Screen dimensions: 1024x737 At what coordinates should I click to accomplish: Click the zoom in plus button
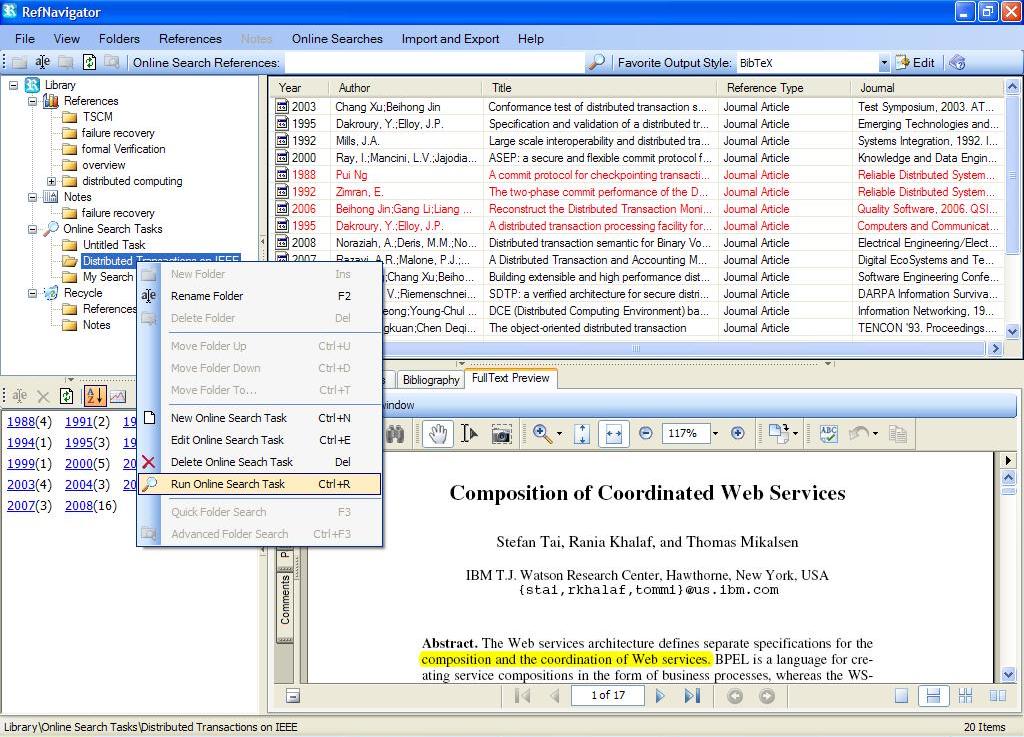tap(737, 433)
